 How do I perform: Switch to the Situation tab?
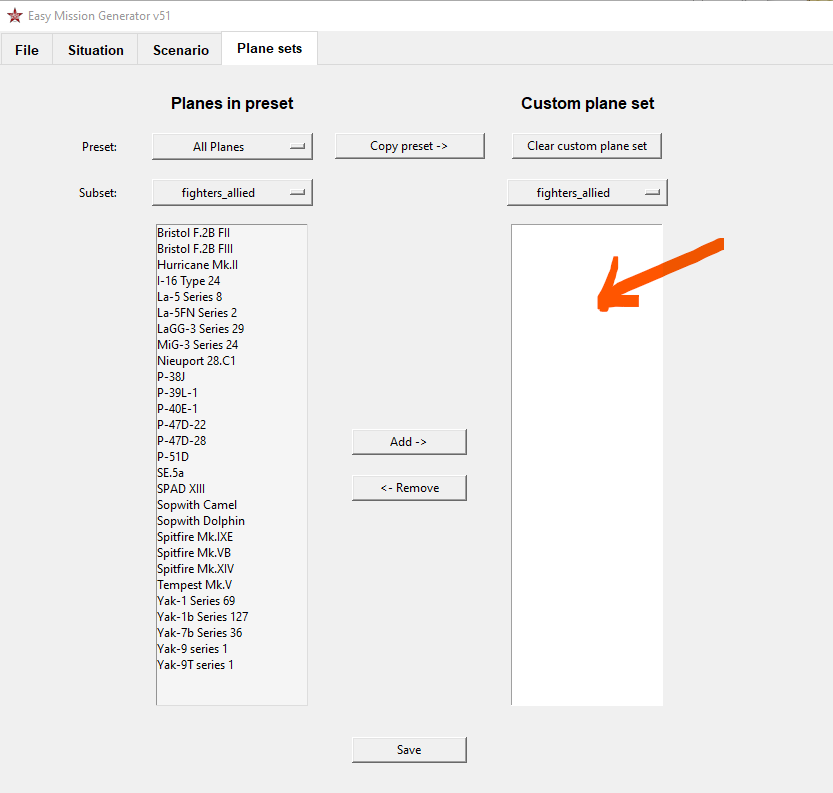[x=96, y=50]
